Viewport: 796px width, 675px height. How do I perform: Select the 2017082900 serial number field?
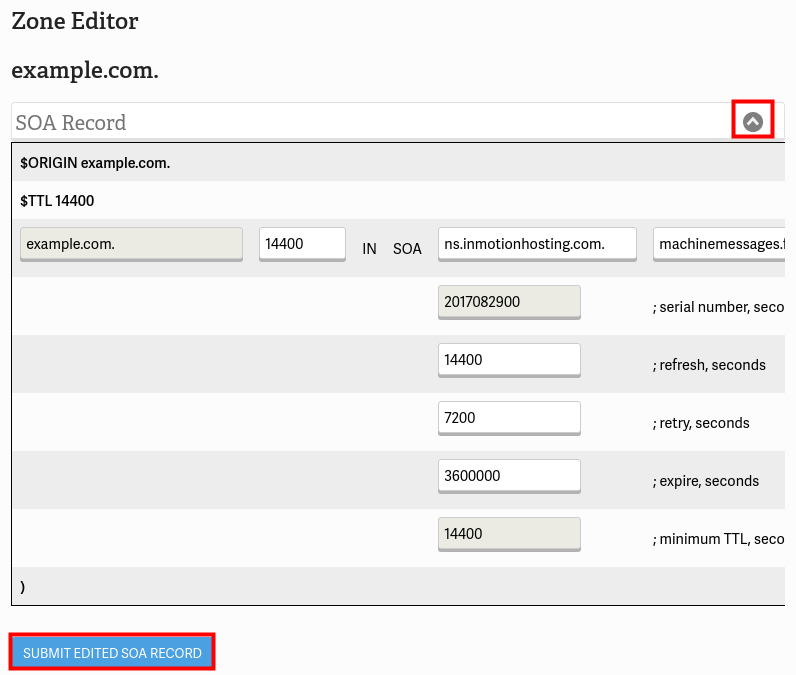pyautogui.click(x=509, y=301)
